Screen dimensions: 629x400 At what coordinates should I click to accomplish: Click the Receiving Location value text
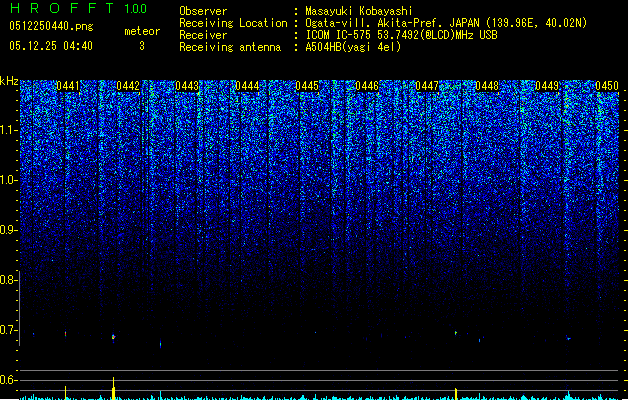click(446, 23)
